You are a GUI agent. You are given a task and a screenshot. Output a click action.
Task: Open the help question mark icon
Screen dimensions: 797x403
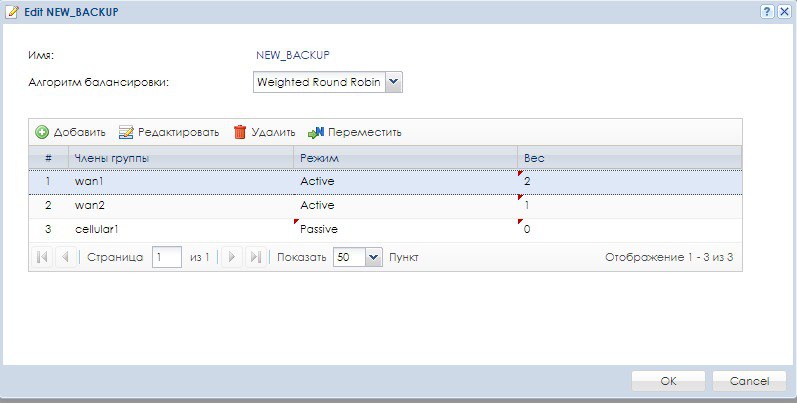click(x=767, y=11)
